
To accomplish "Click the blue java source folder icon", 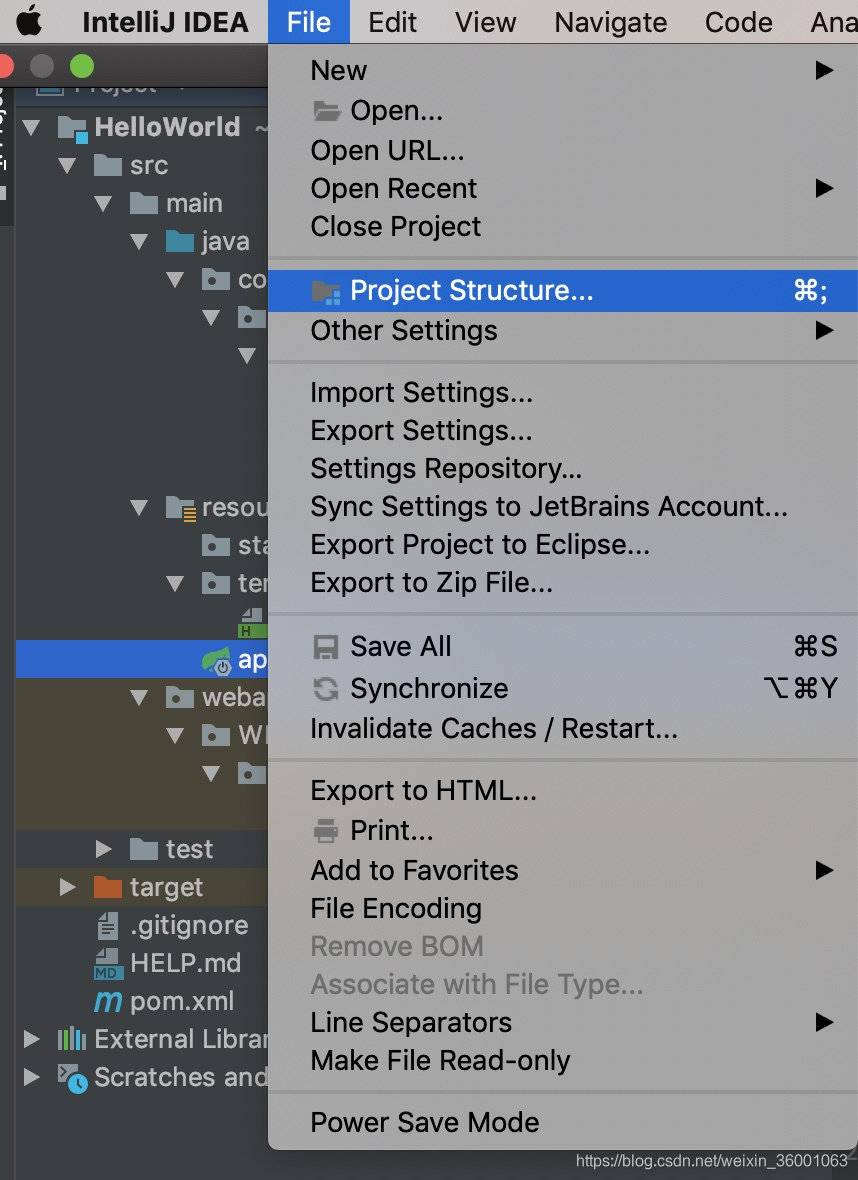I will [180, 241].
